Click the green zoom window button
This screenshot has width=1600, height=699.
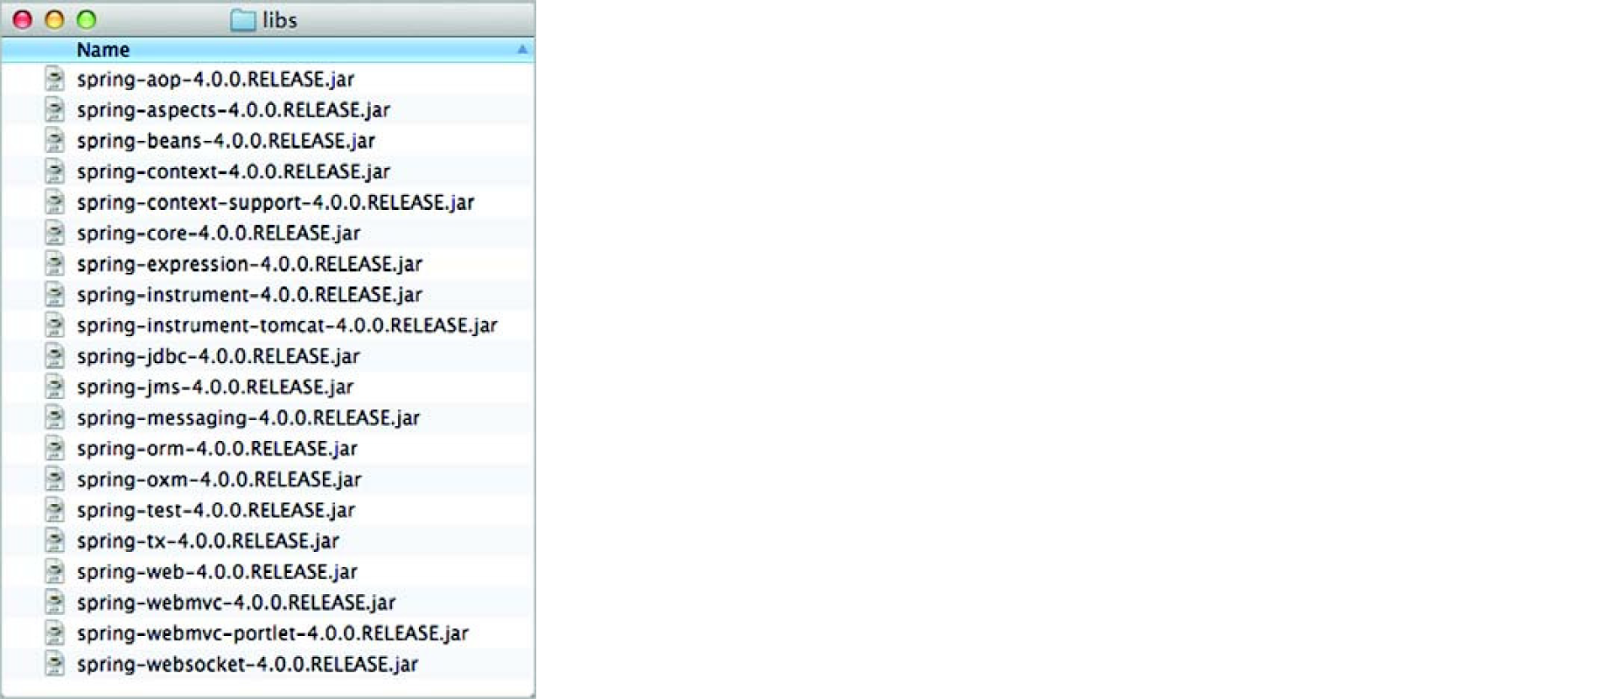coord(87,19)
